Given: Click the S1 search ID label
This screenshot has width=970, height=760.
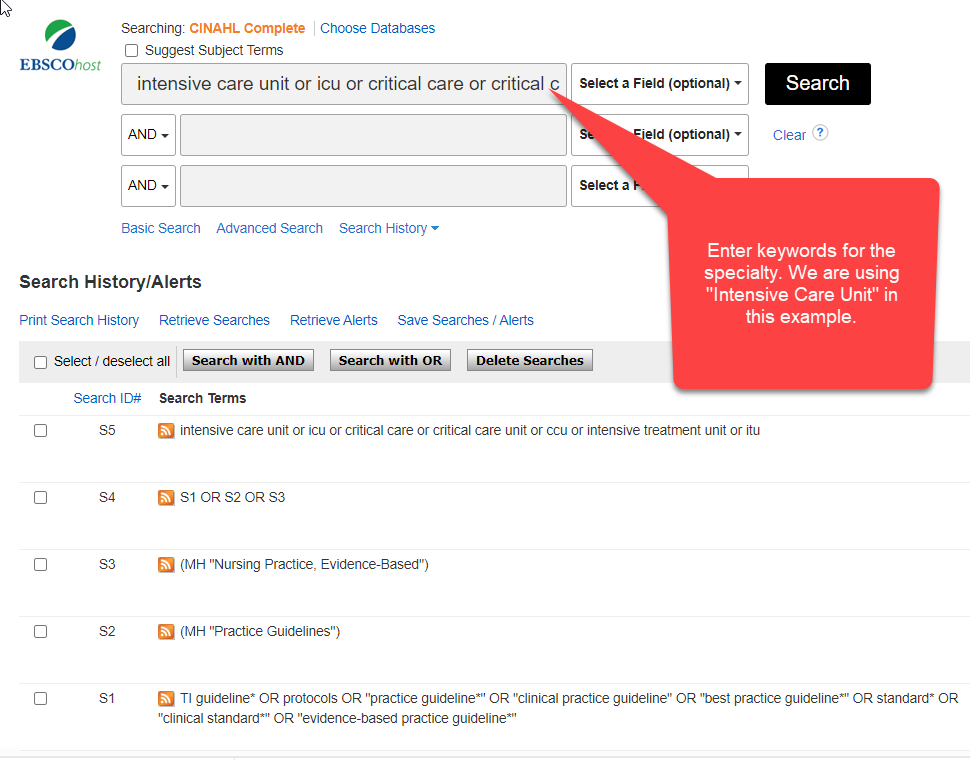Looking at the screenshot, I should click(x=107, y=698).
